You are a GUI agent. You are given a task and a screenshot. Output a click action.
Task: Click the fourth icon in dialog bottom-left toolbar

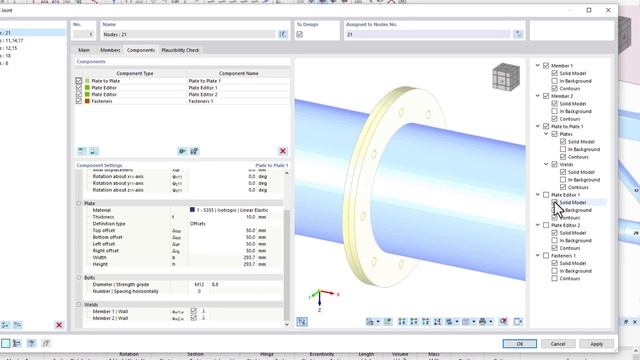coord(45,343)
